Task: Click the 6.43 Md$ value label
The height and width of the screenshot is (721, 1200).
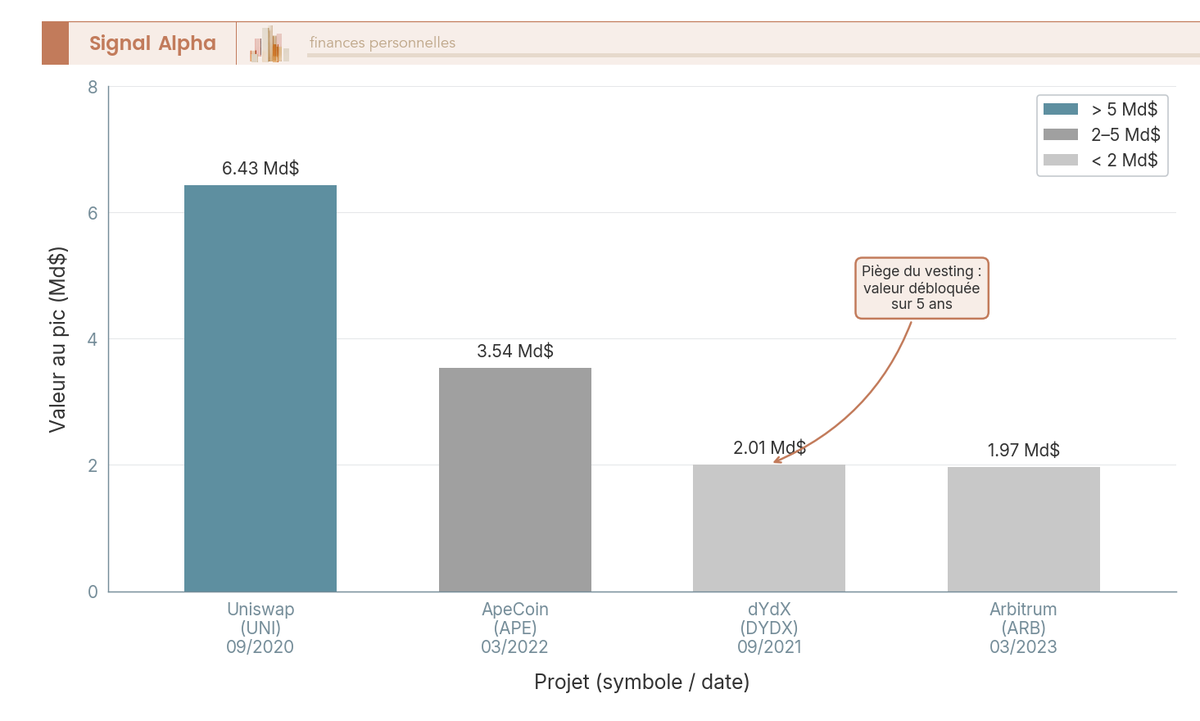Action: [x=260, y=168]
